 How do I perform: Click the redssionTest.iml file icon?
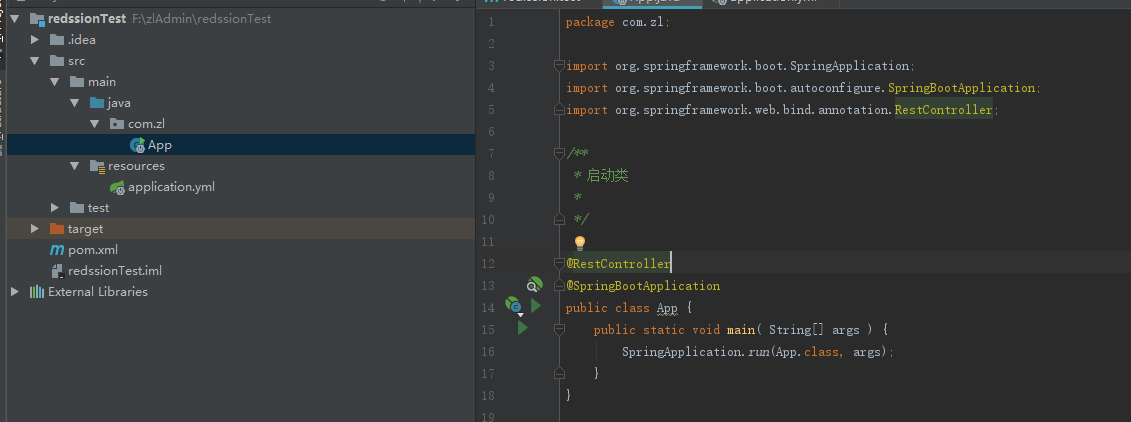point(57,271)
